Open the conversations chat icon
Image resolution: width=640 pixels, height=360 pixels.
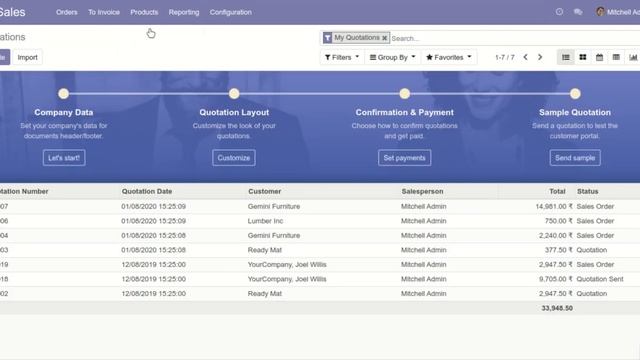coord(578,12)
